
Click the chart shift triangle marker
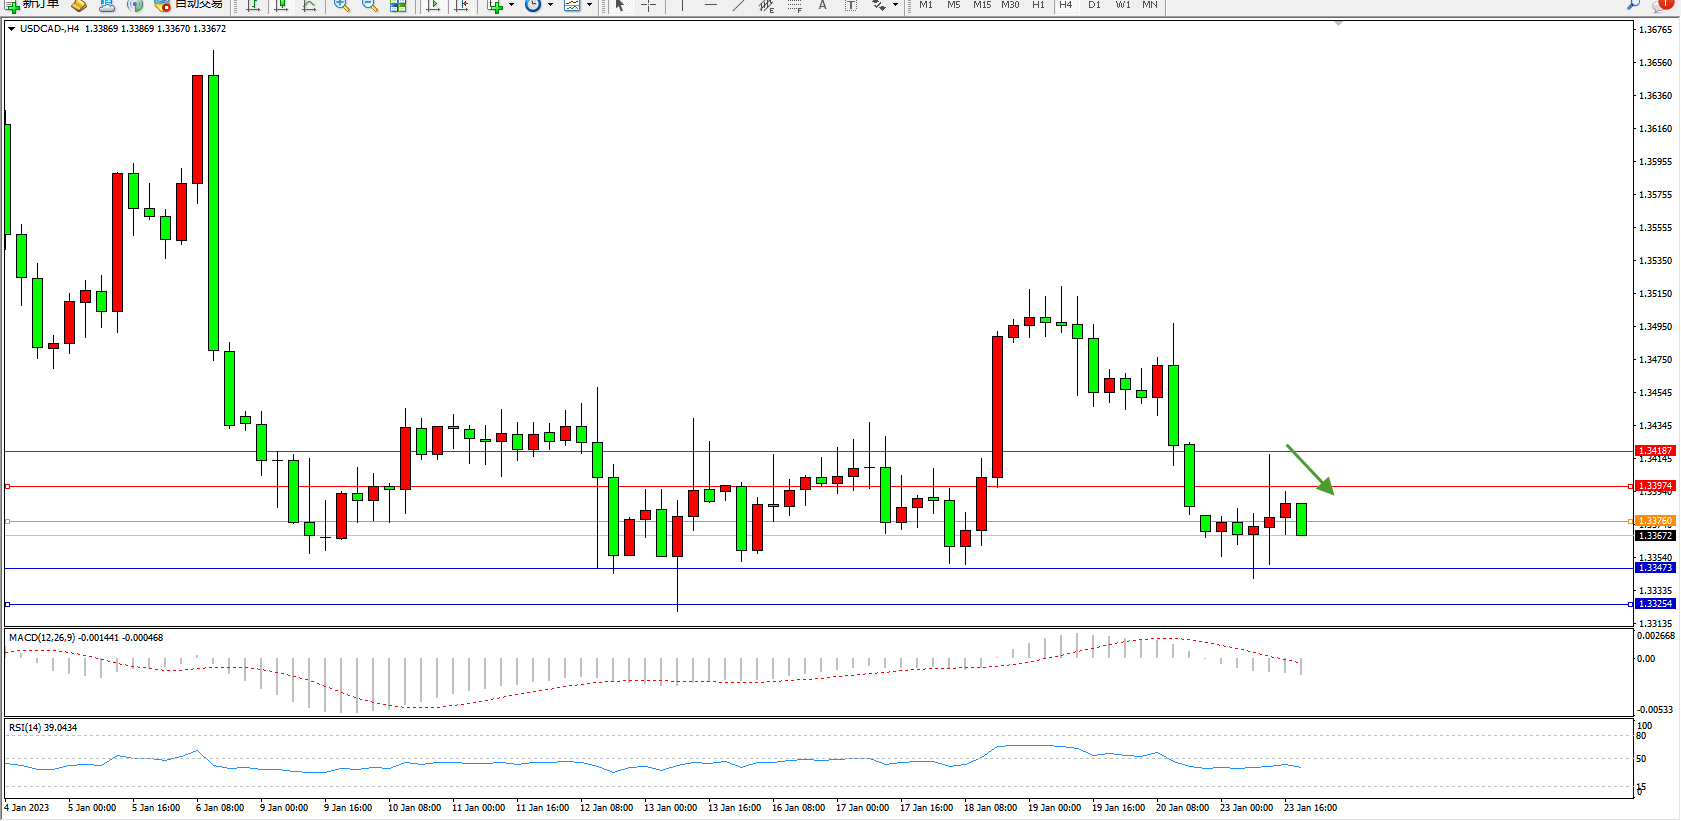pyautogui.click(x=1338, y=23)
